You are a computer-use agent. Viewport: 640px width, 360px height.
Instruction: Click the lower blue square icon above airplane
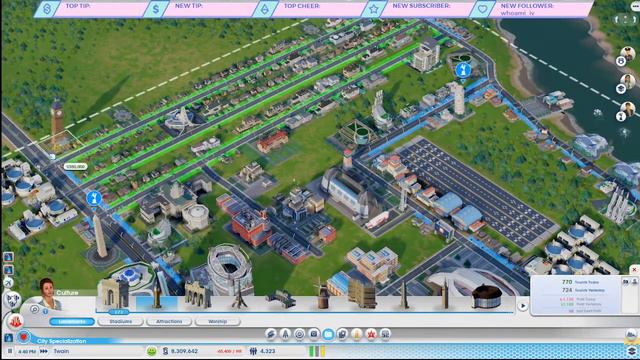(8, 270)
